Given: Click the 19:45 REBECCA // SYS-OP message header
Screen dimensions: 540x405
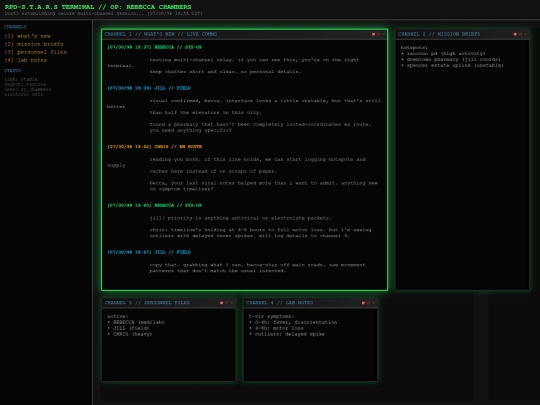Looking at the screenshot, I should tap(155, 206).
